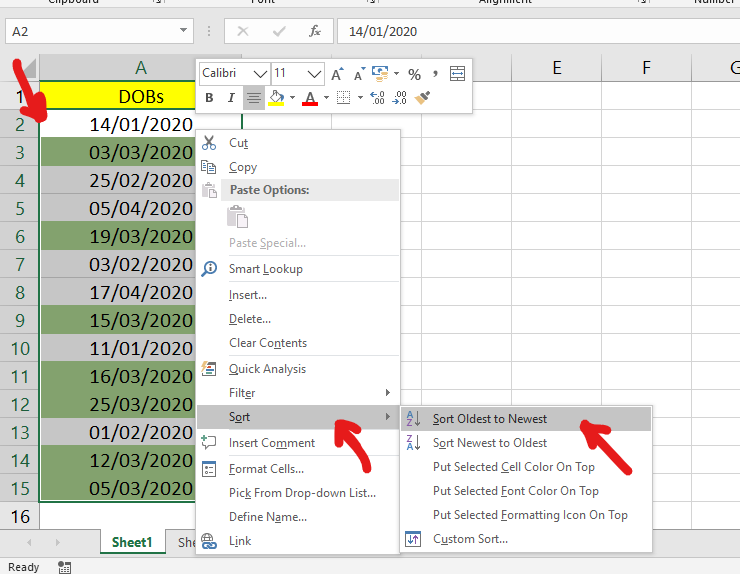Click the Z-to-A sort descending icon

tap(413, 442)
